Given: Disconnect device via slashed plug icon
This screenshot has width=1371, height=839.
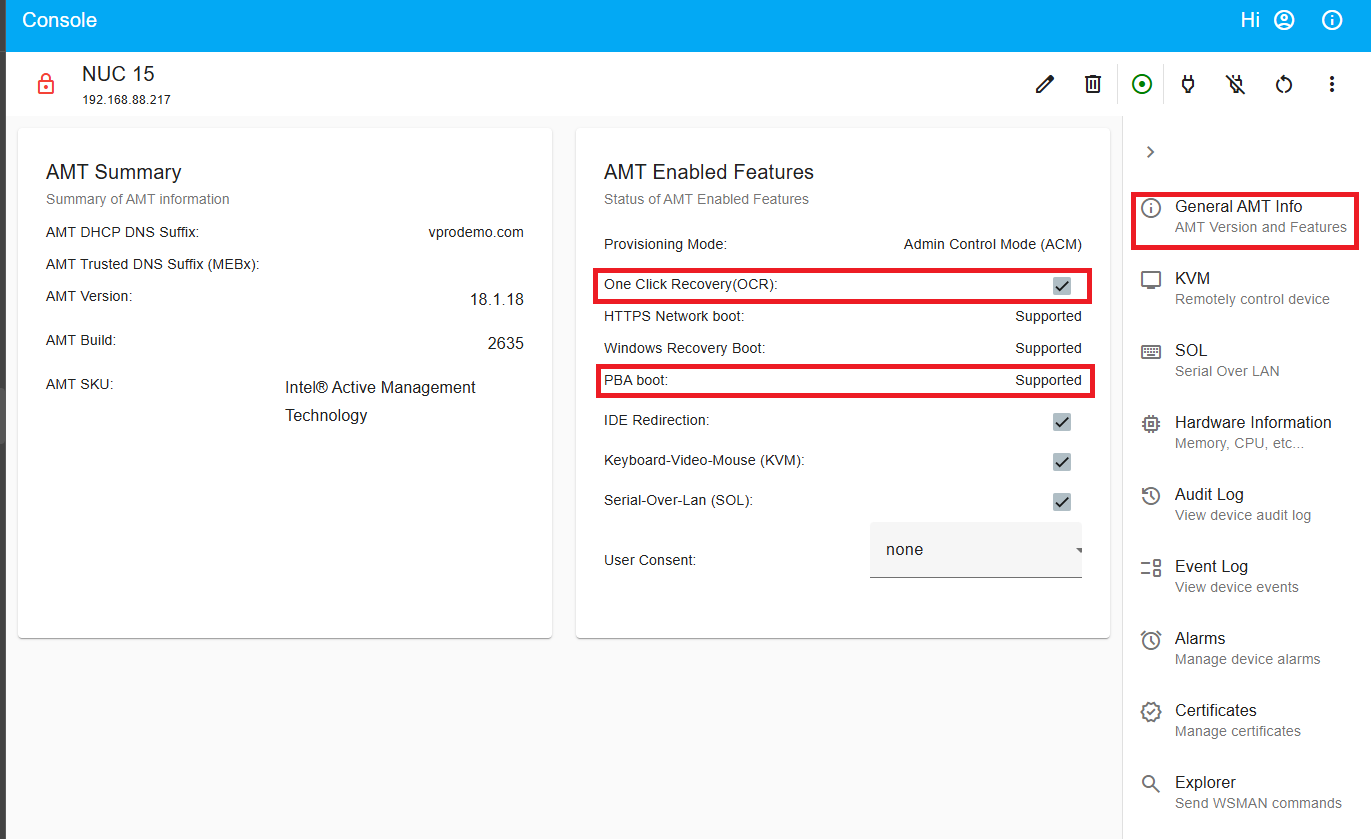Looking at the screenshot, I should point(1235,84).
